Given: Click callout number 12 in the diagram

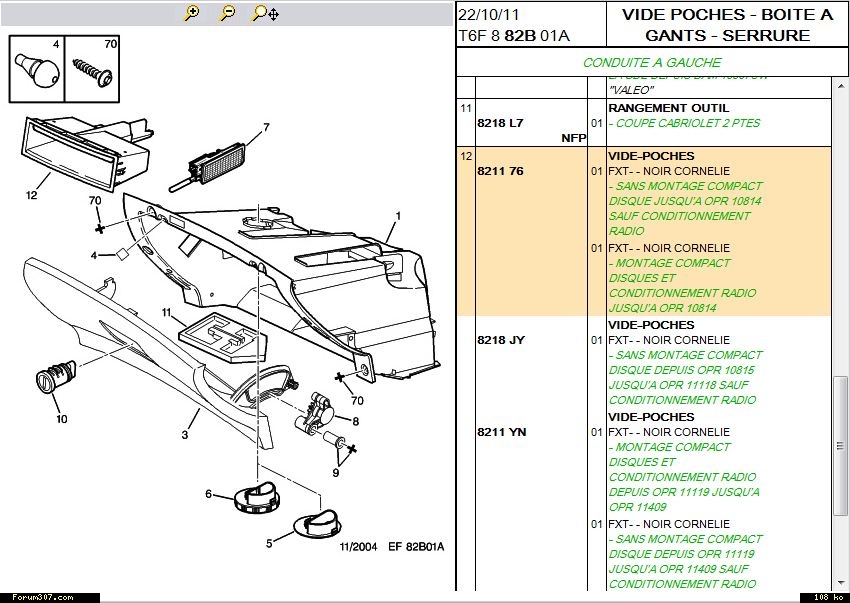Looking at the screenshot, I should click(x=32, y=195).
